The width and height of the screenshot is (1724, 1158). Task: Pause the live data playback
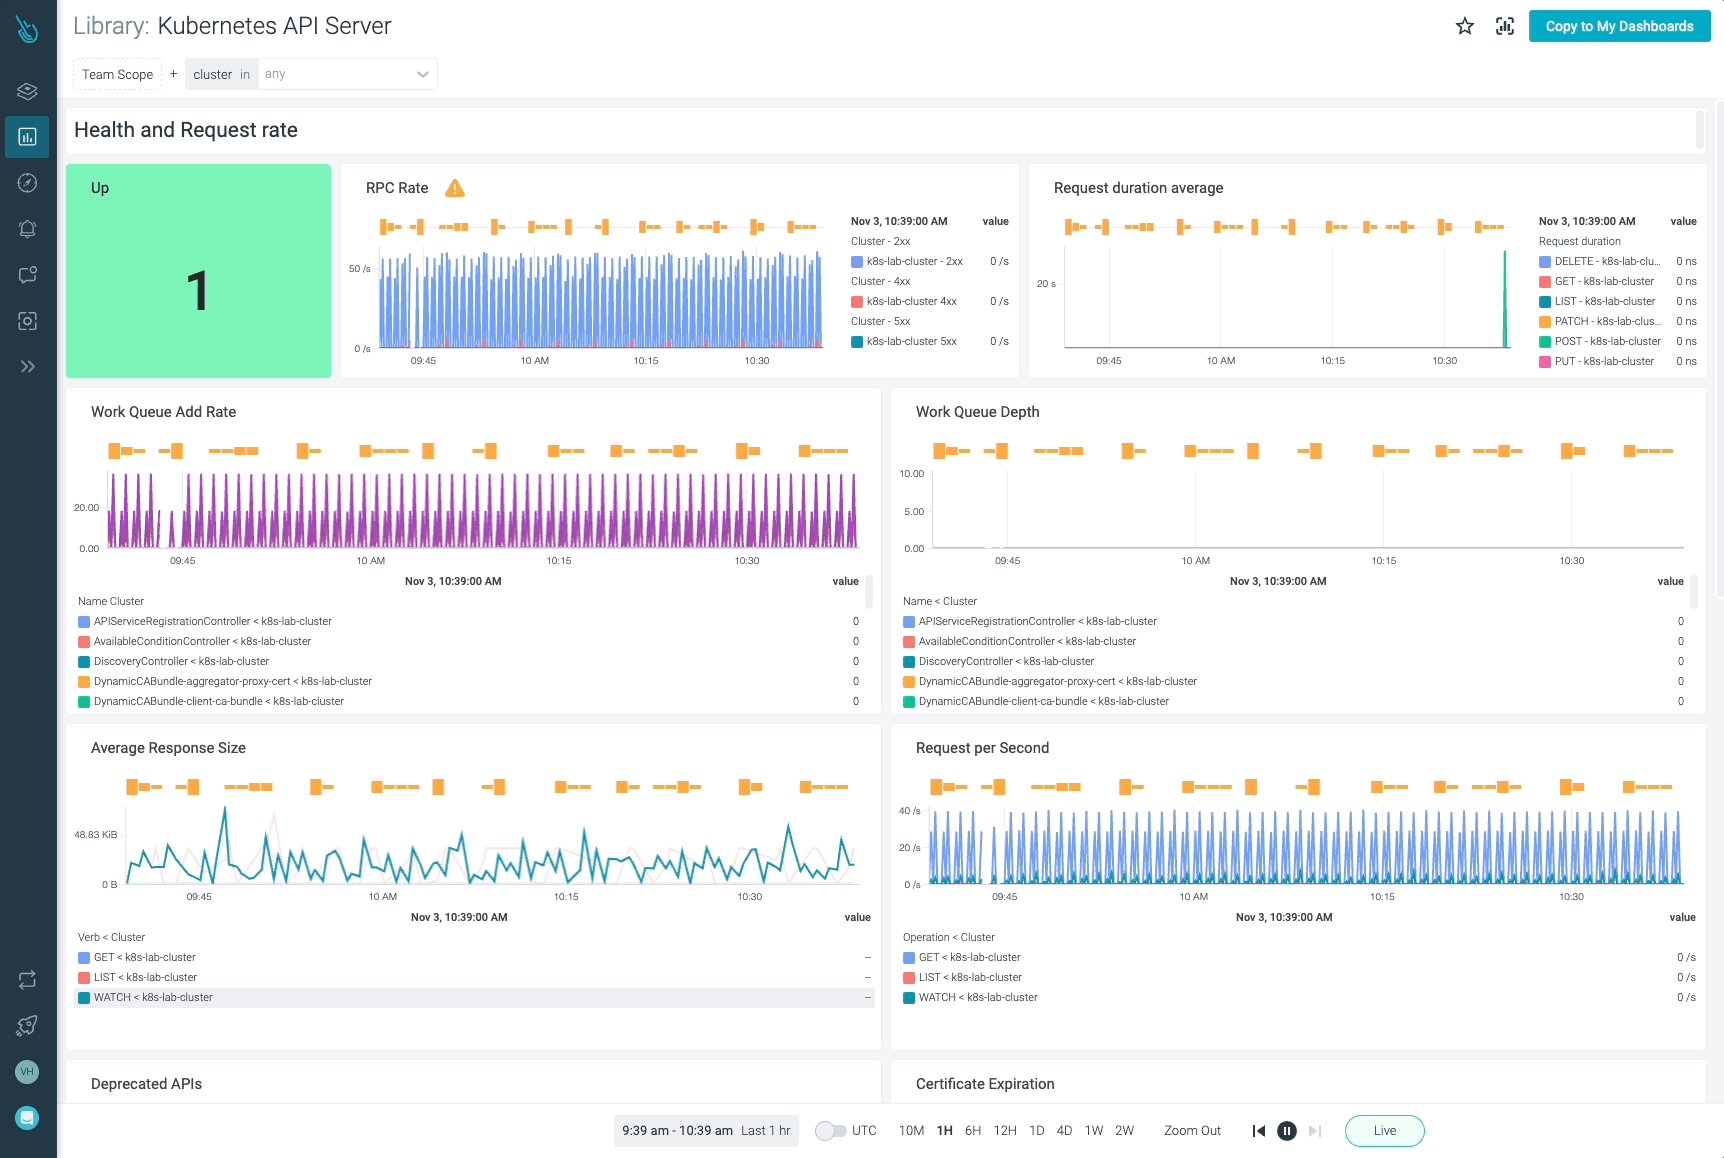(1287, 1131)
